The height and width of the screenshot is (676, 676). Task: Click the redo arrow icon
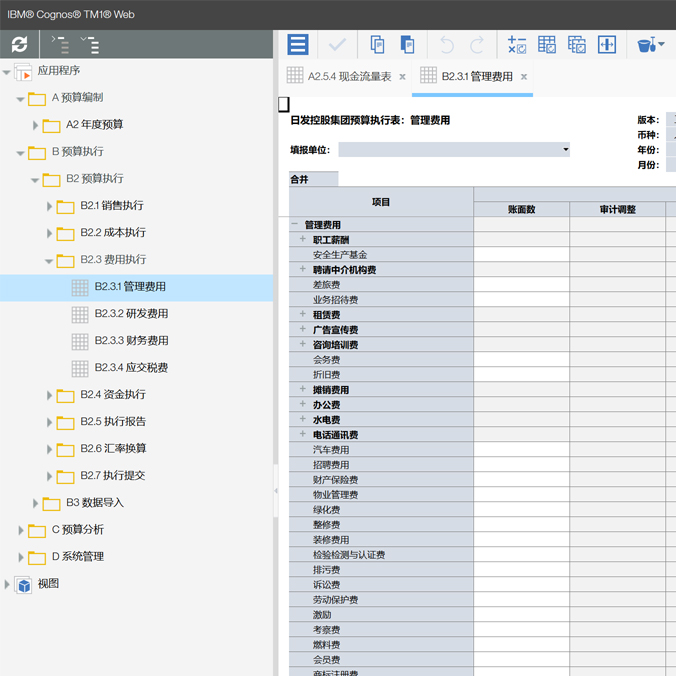pos(476,44)
